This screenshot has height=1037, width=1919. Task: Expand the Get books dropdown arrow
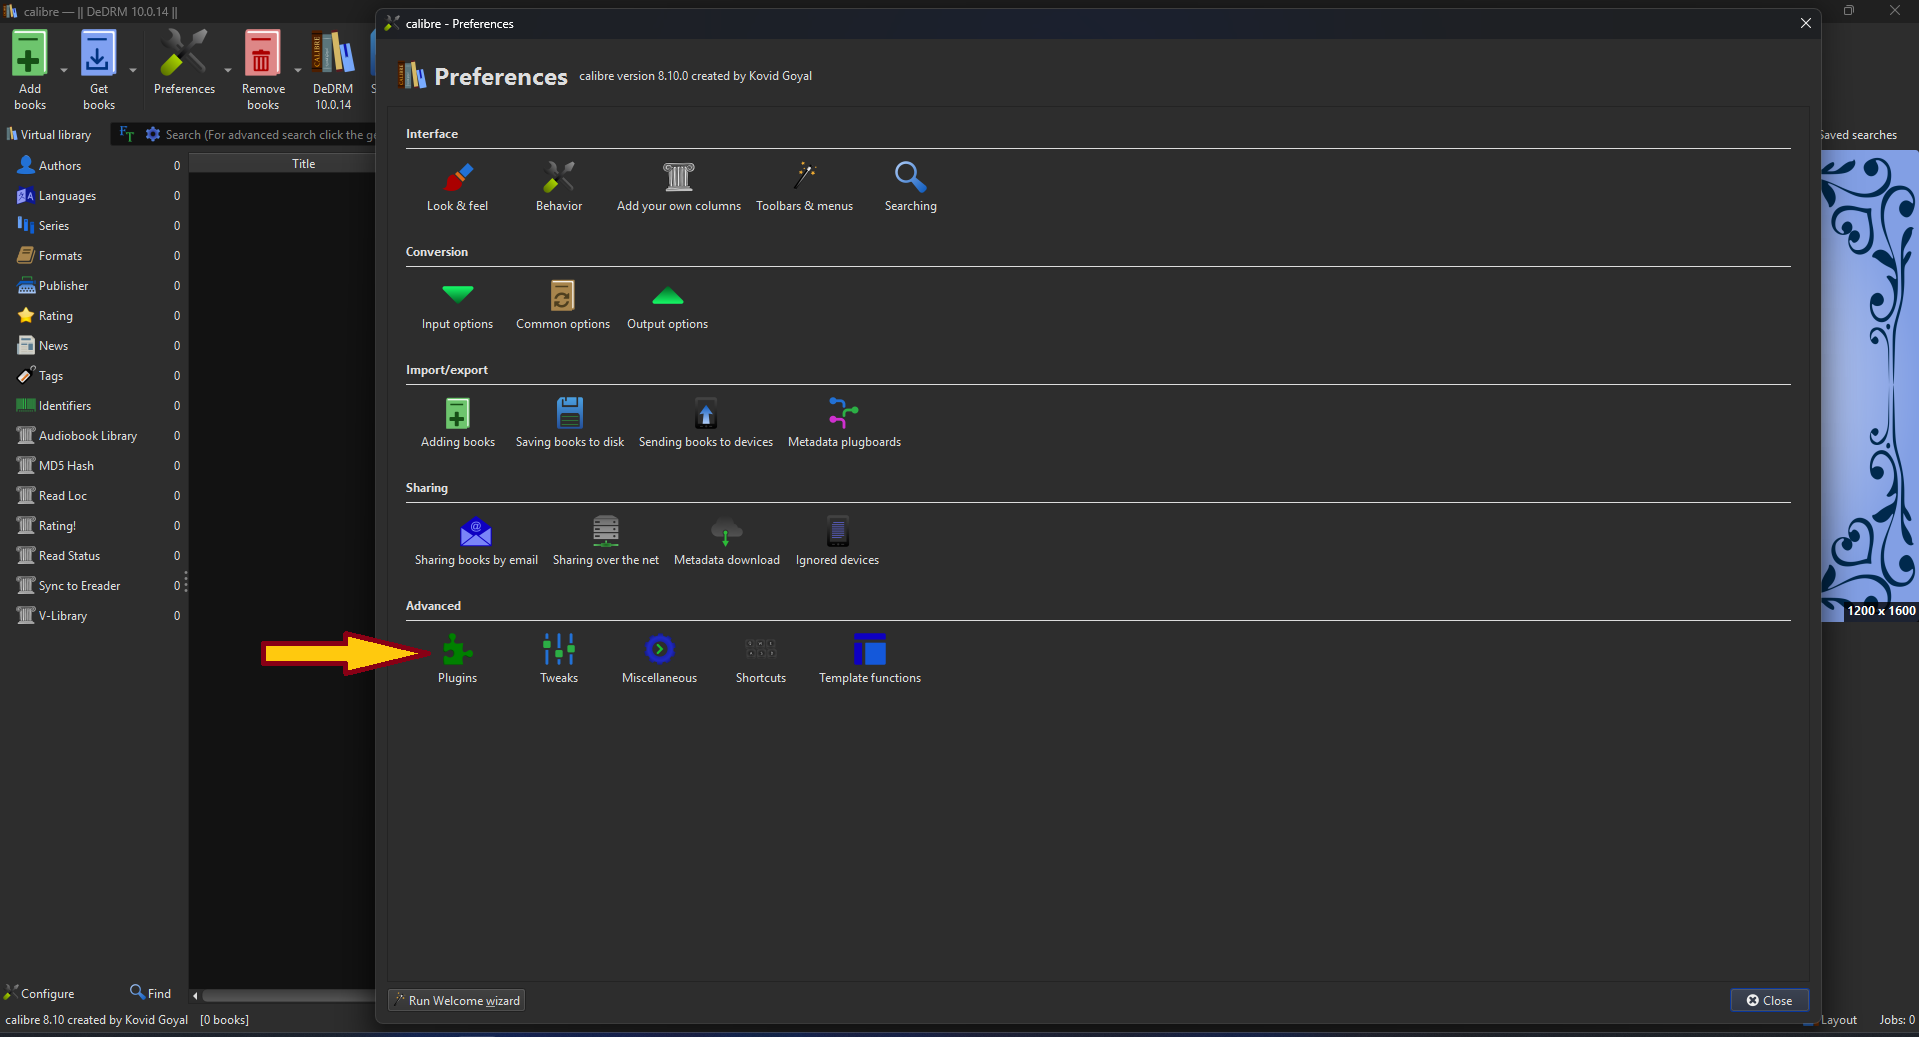tap(133, 71)
